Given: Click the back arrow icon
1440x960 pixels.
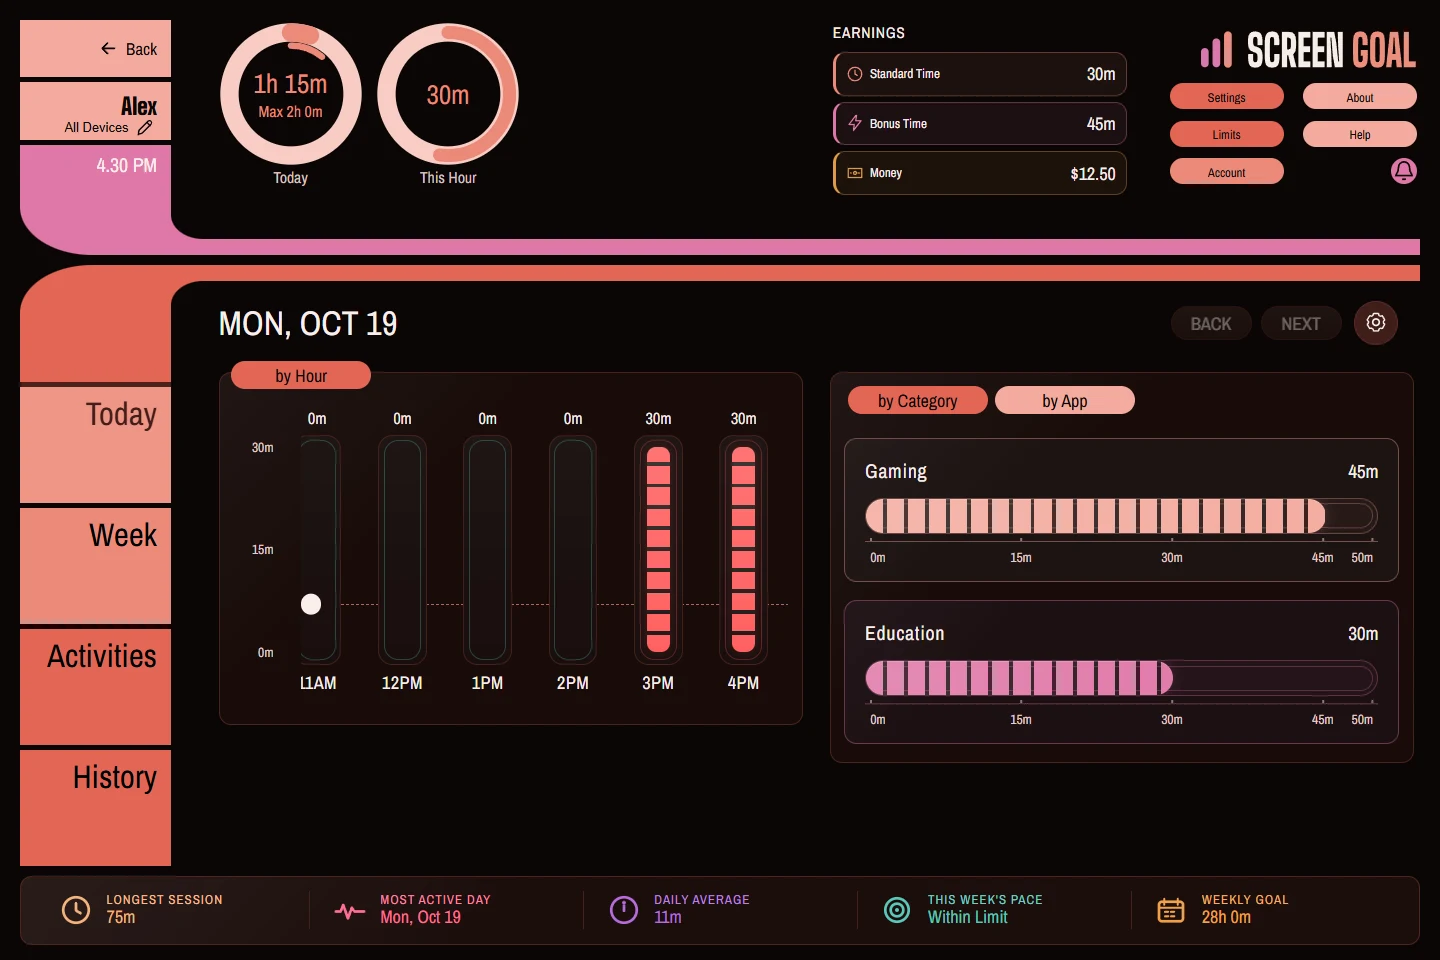Looking at the screenshot, I should [x=108, y=48].
